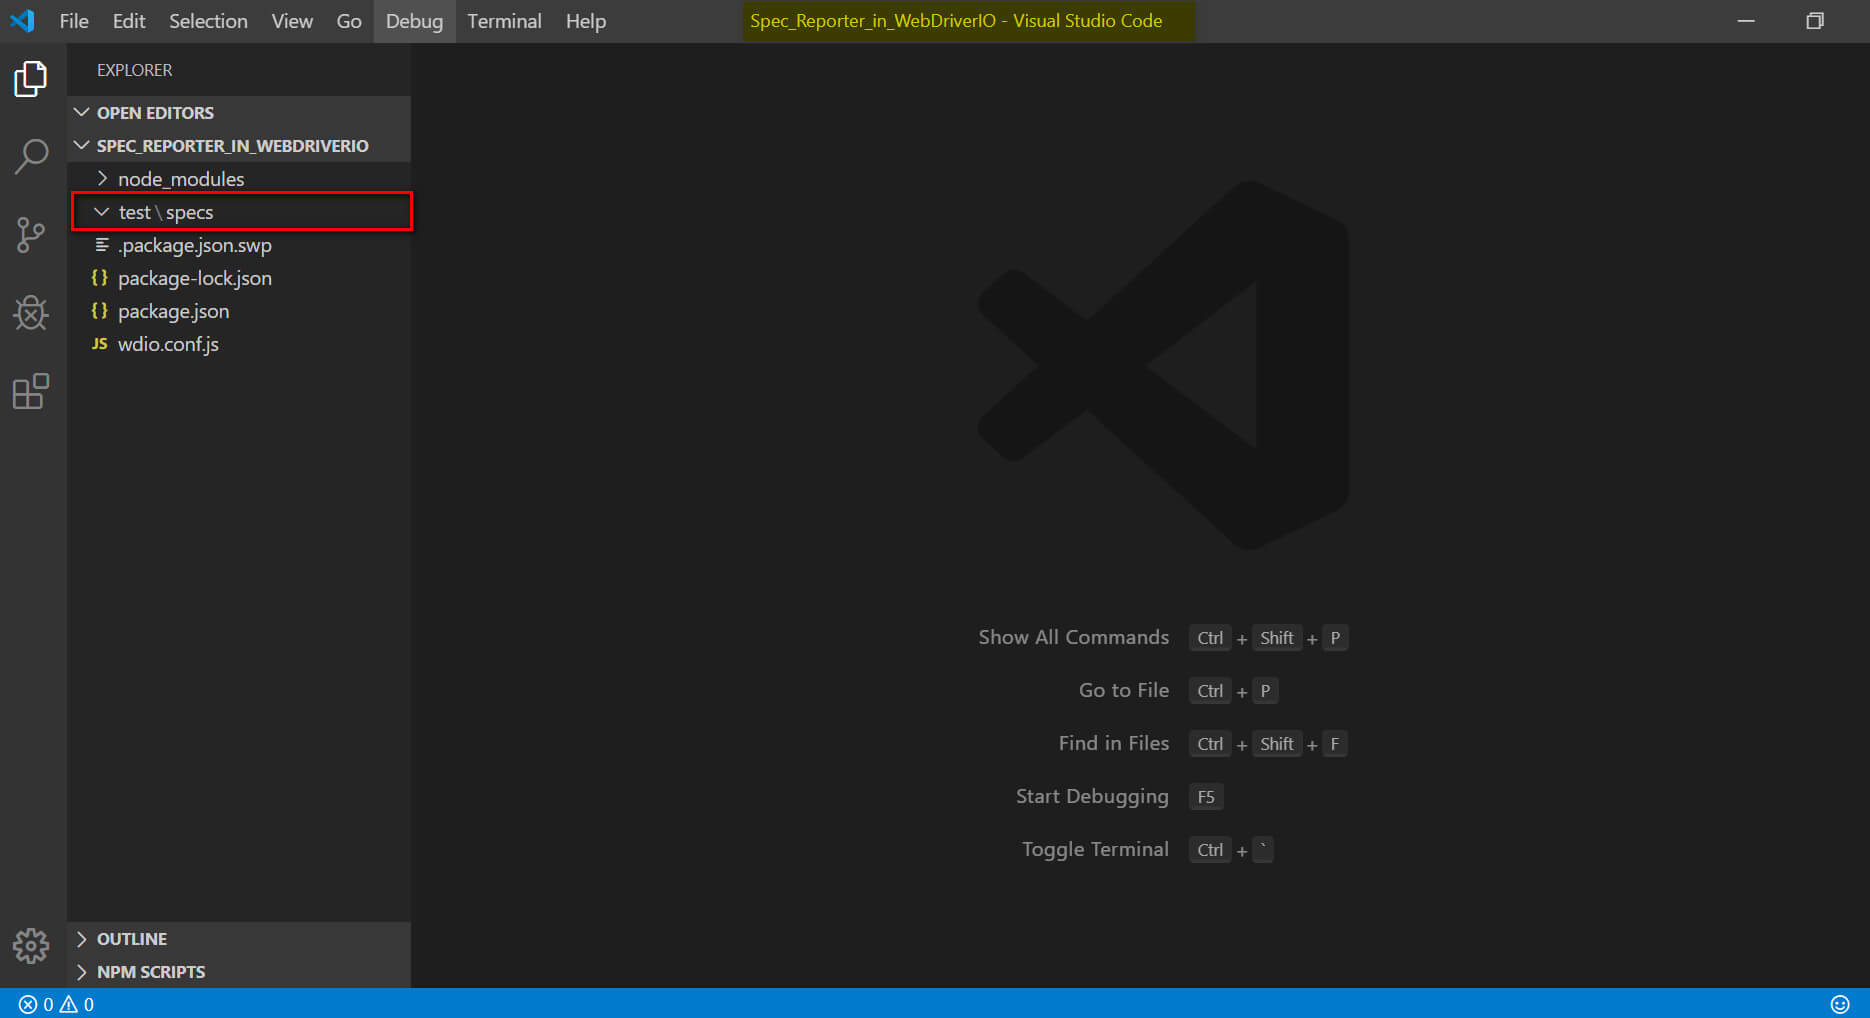Click the braces icon beside package-lock.json
1870x1018 pixels.
click(100, 278)
